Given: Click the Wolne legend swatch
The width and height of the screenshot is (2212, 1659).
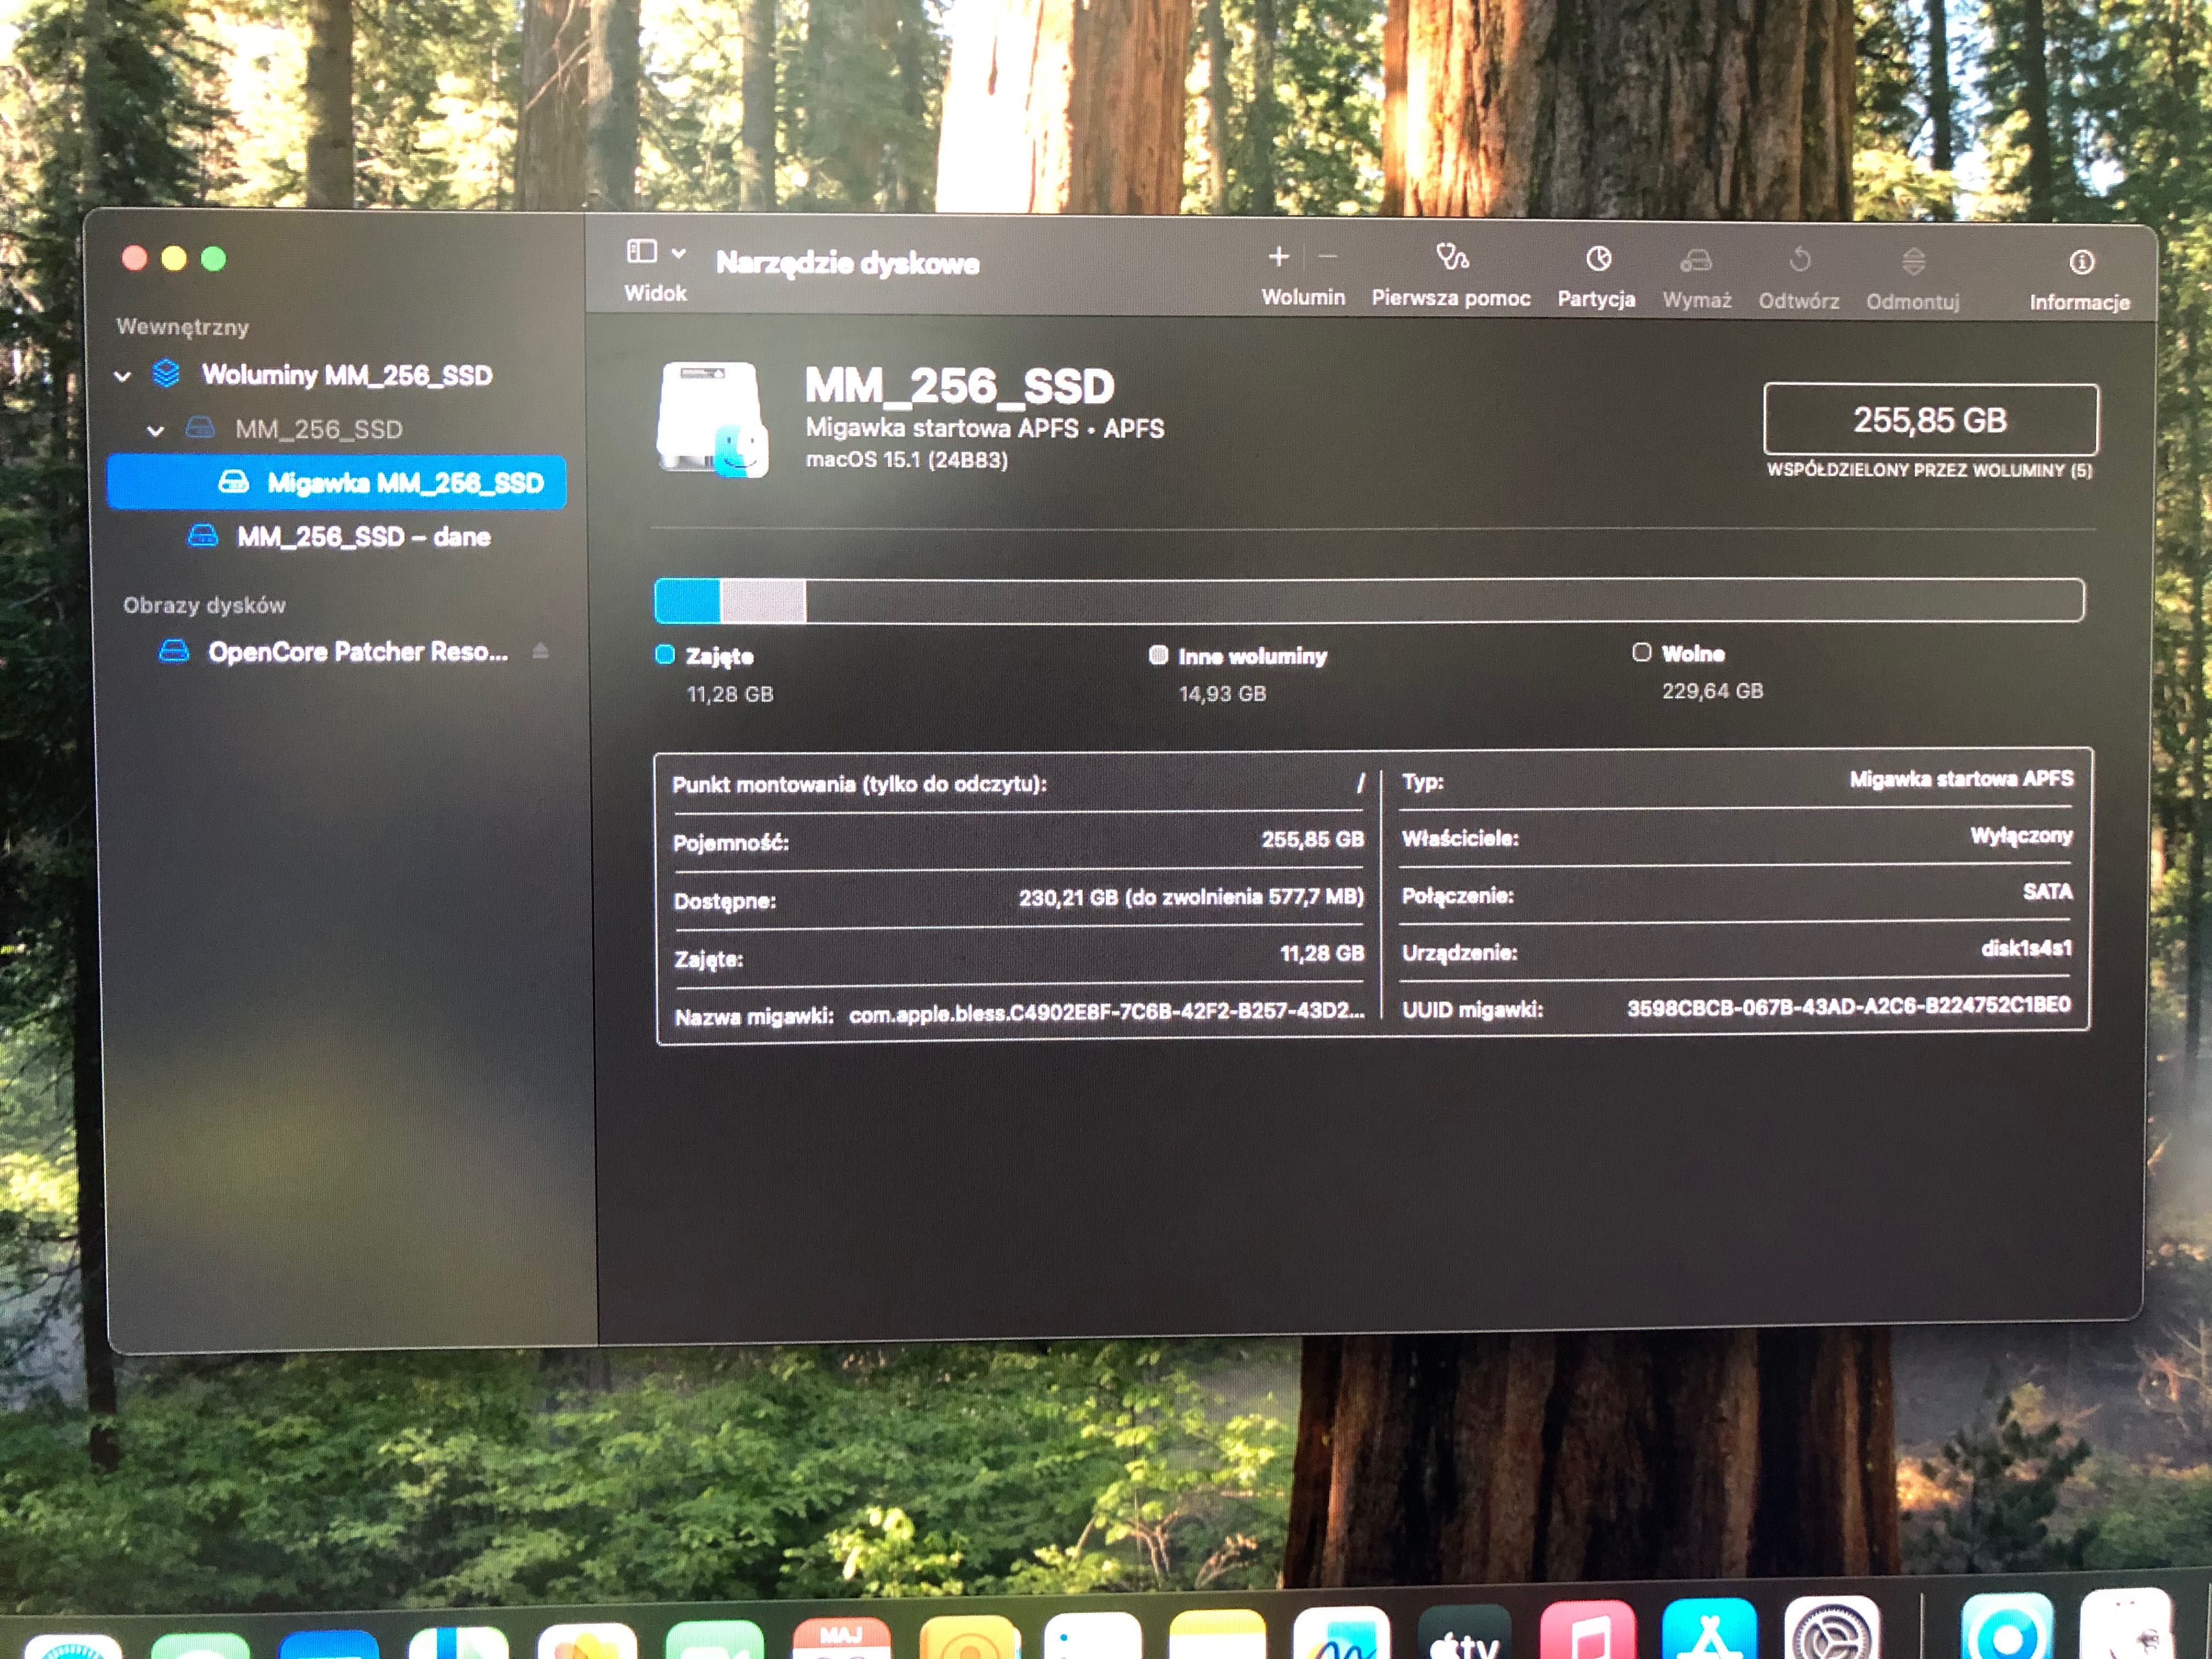Looking at the screenshot, I should [x=1641, y=652].
